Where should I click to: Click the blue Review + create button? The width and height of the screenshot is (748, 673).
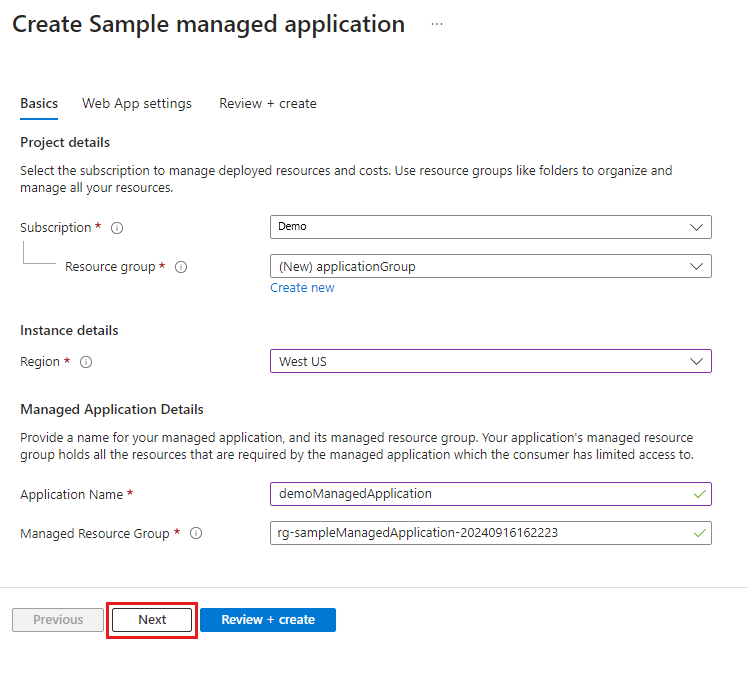268,620
